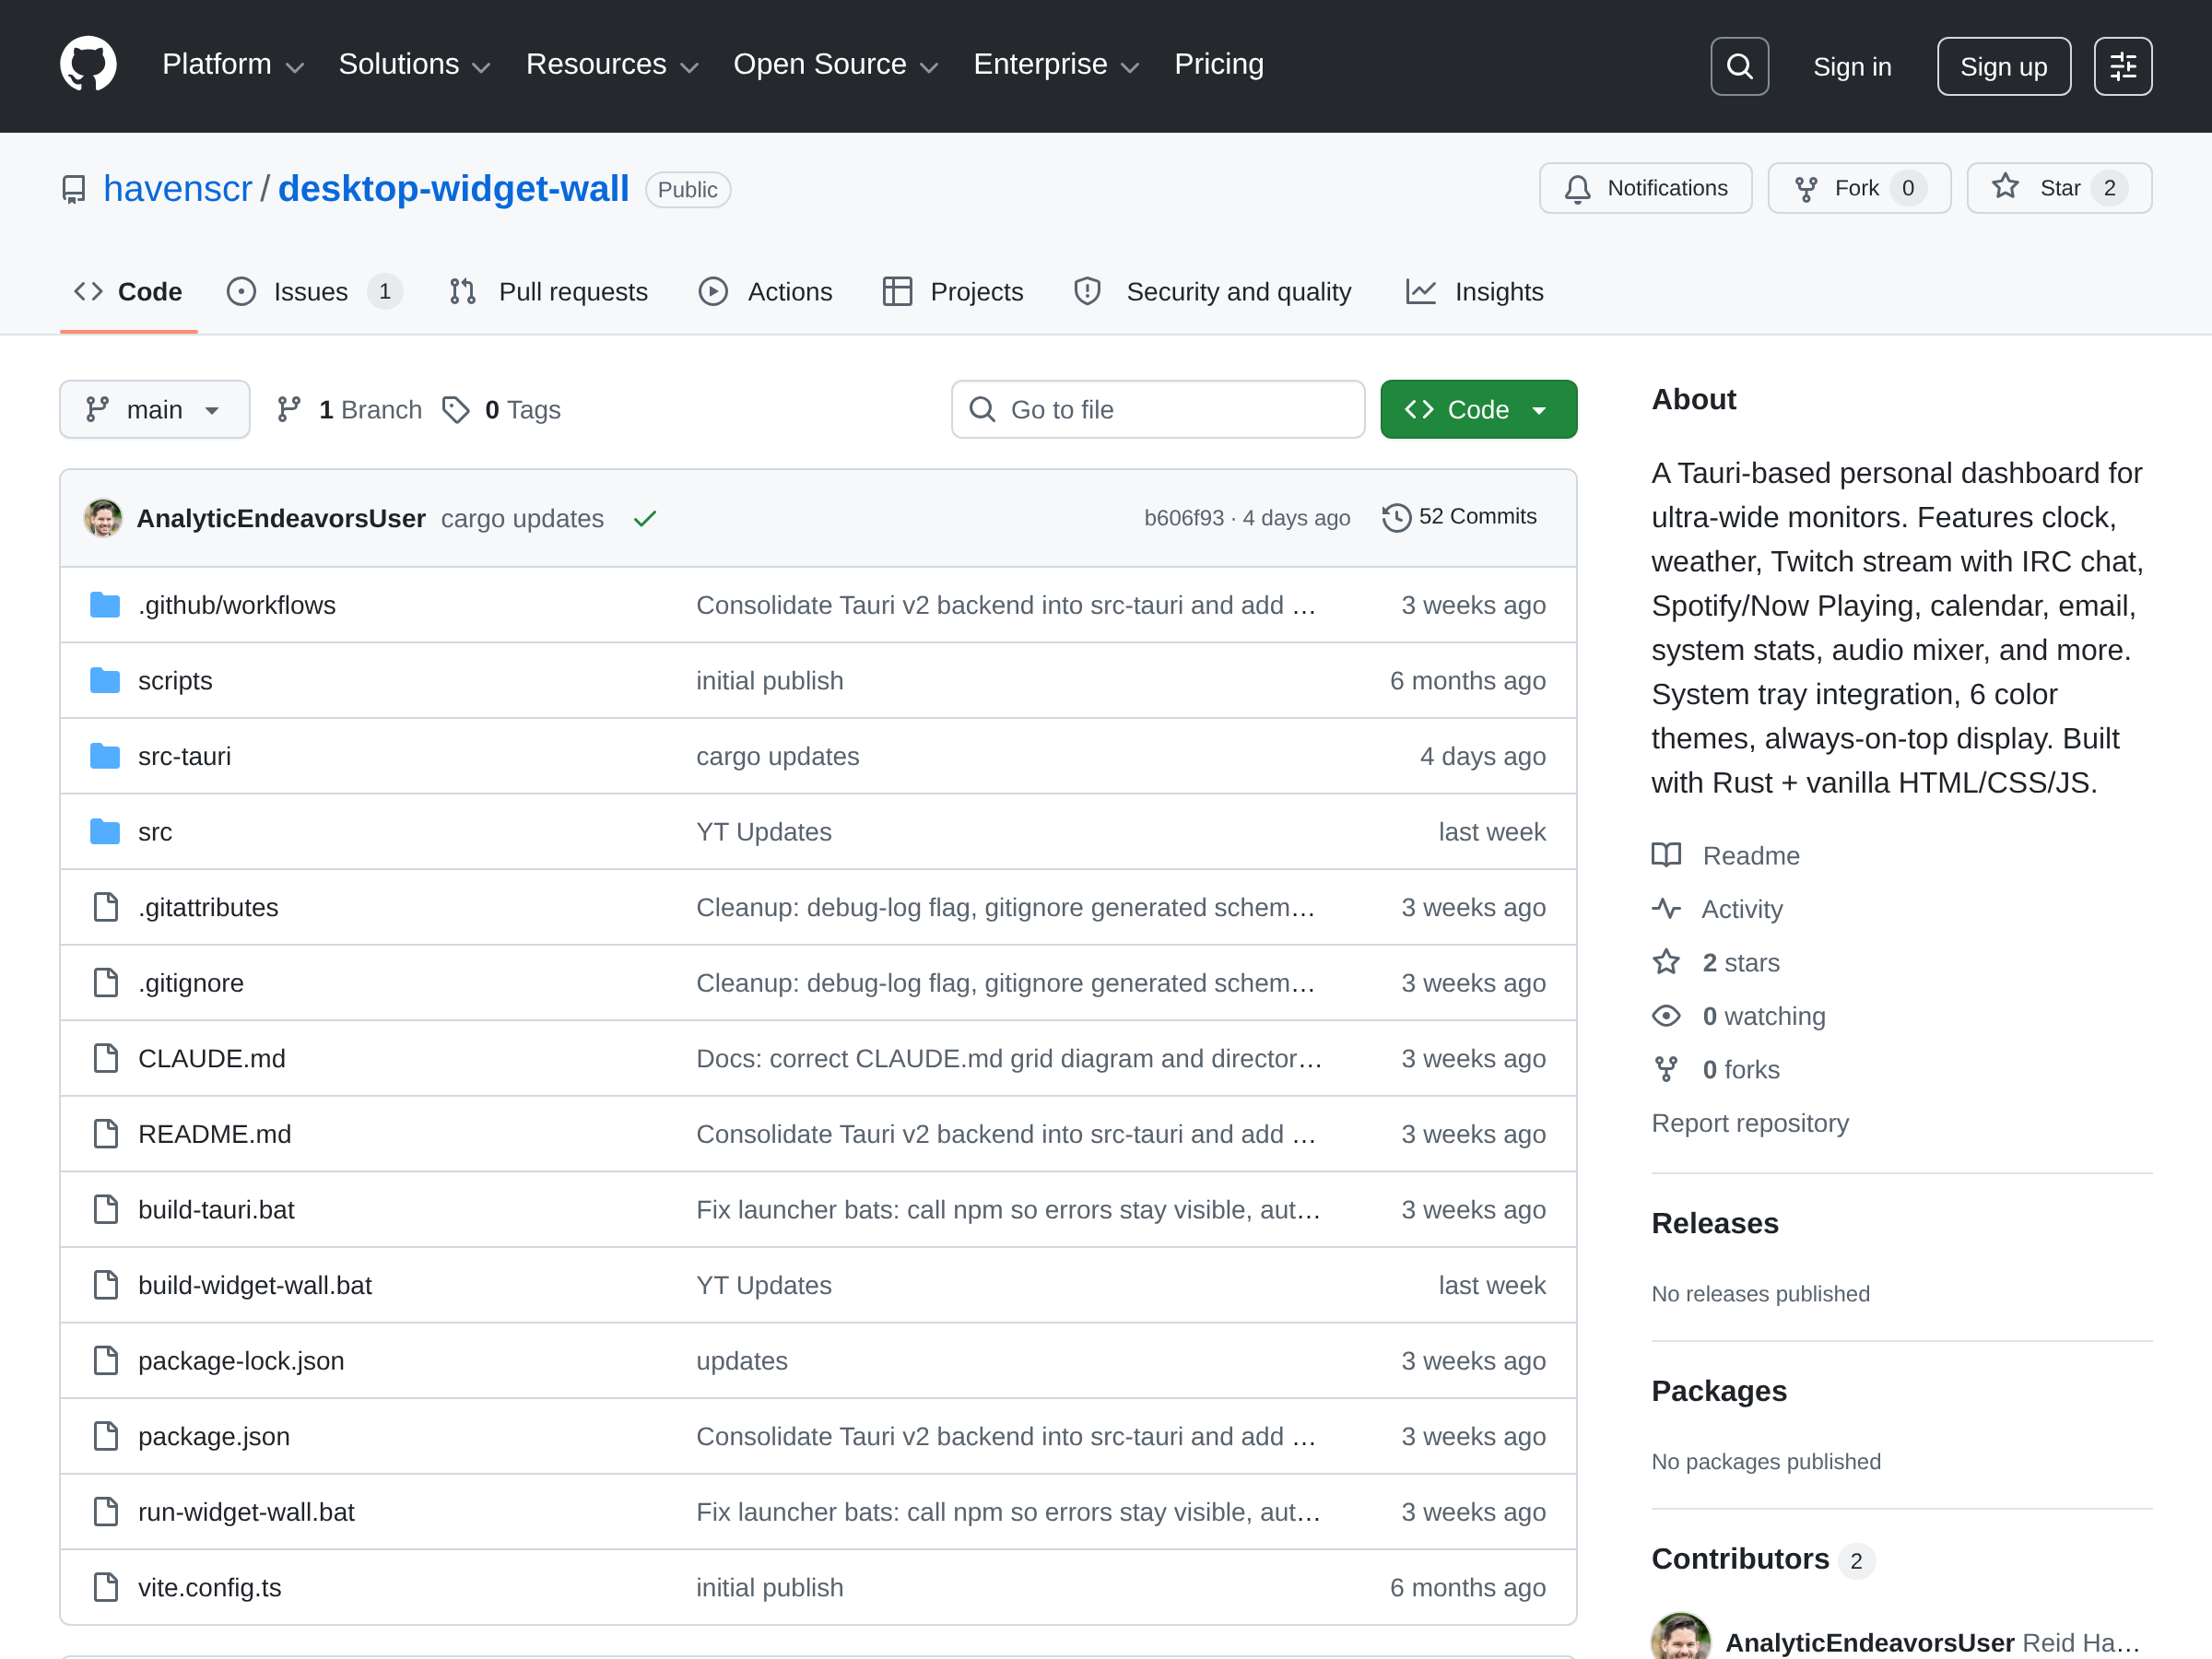Open the appearance settings icon in header
The width and height of the screenshot is (2212, 1659).
click(x=2123, y=66)
